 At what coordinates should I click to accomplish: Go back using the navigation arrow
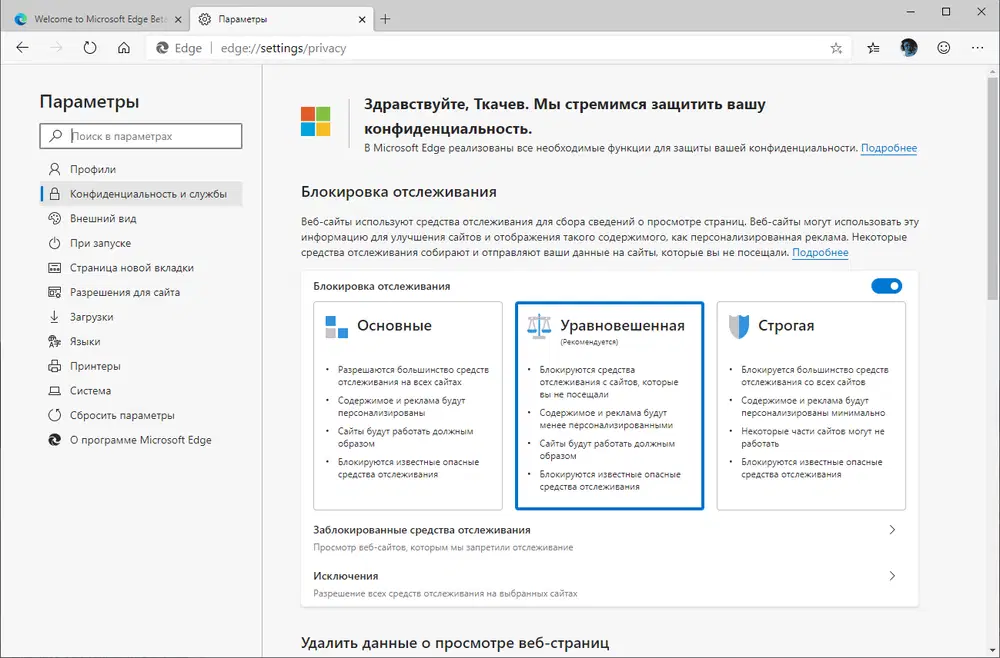(22, 47)
